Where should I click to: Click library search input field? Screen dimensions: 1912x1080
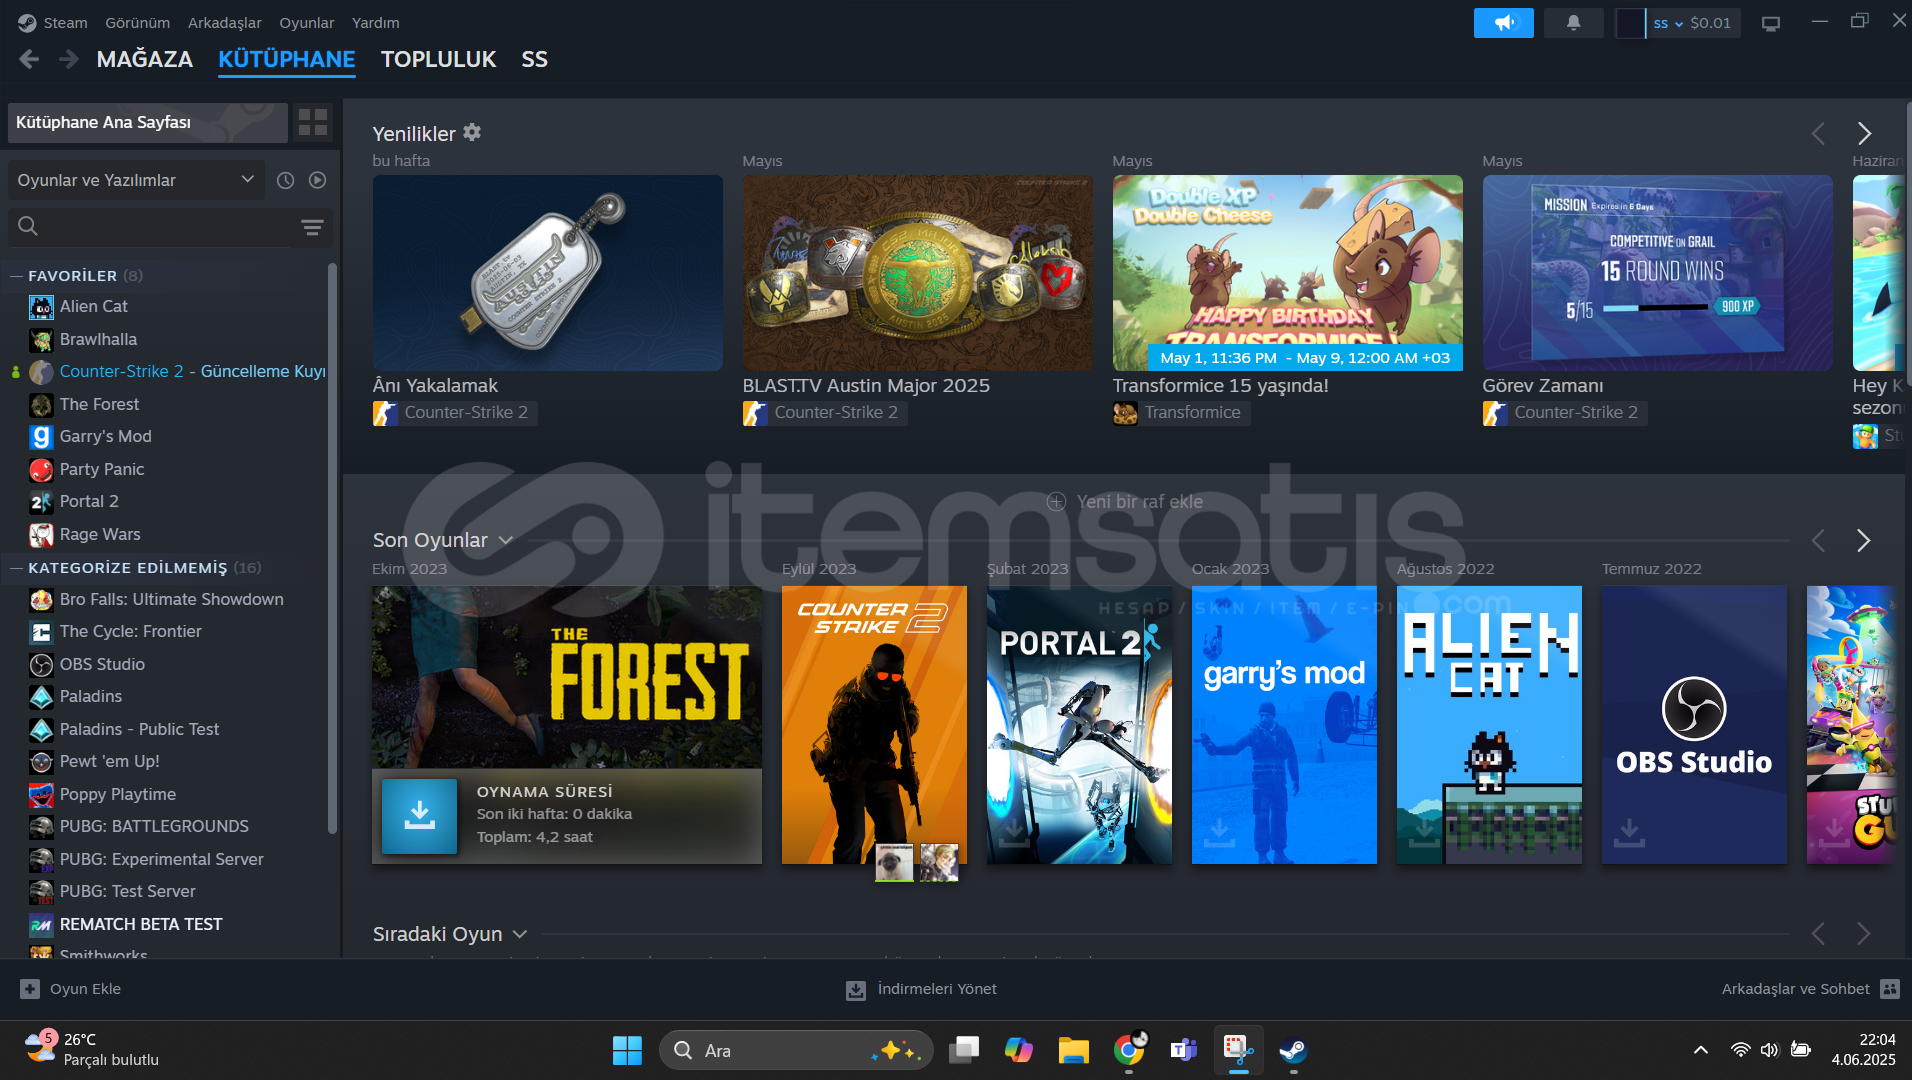[165, 227]
